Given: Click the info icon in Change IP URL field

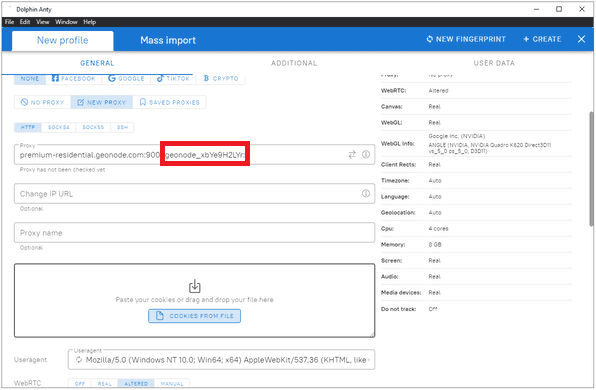Looking at the screenshot, I should click(366, 194).
